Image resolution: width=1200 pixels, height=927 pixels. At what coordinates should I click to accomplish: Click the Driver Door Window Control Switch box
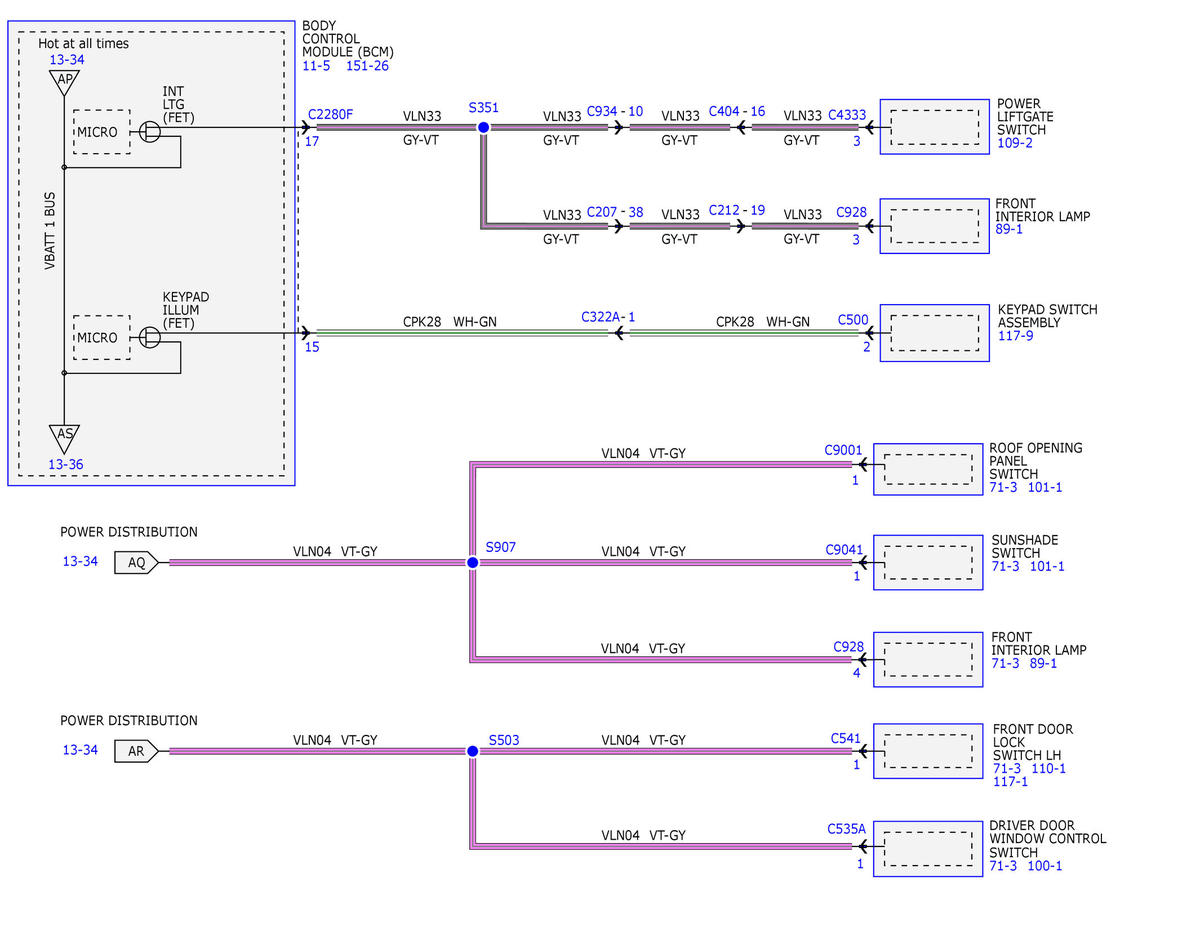[x=928, y=849]
